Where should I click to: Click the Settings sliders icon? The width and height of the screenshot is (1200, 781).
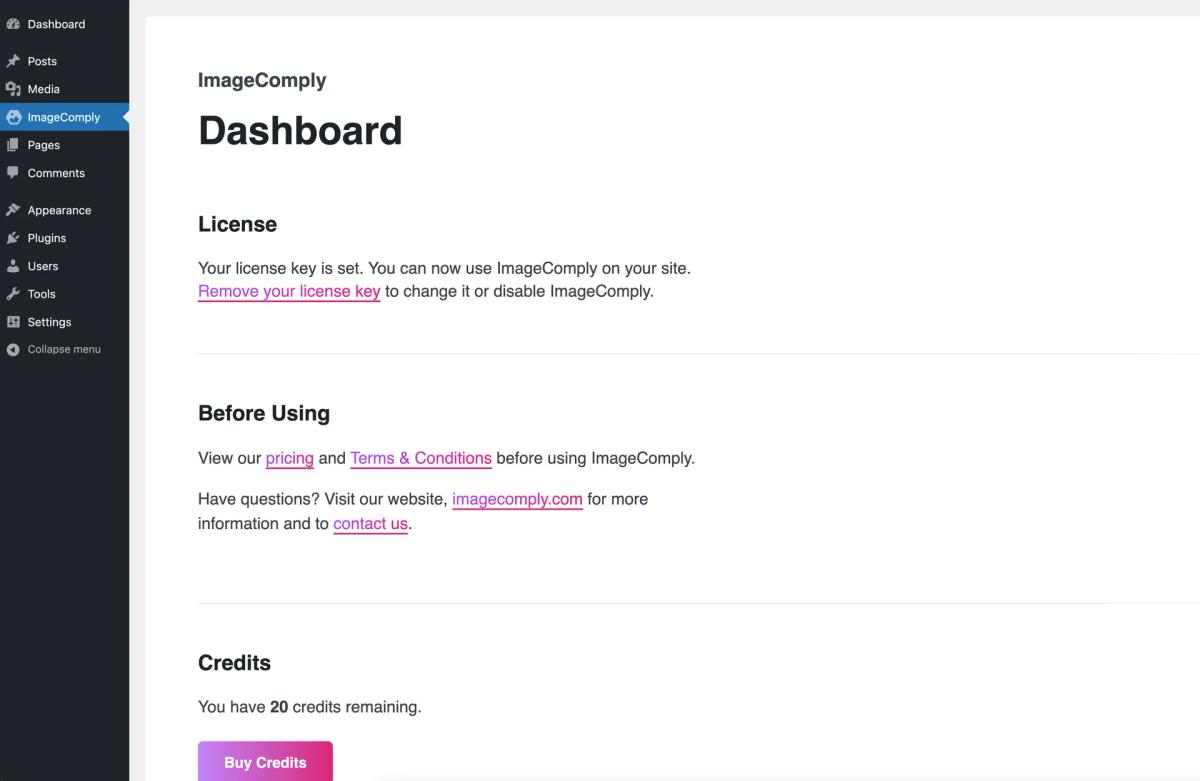point(13,322)
